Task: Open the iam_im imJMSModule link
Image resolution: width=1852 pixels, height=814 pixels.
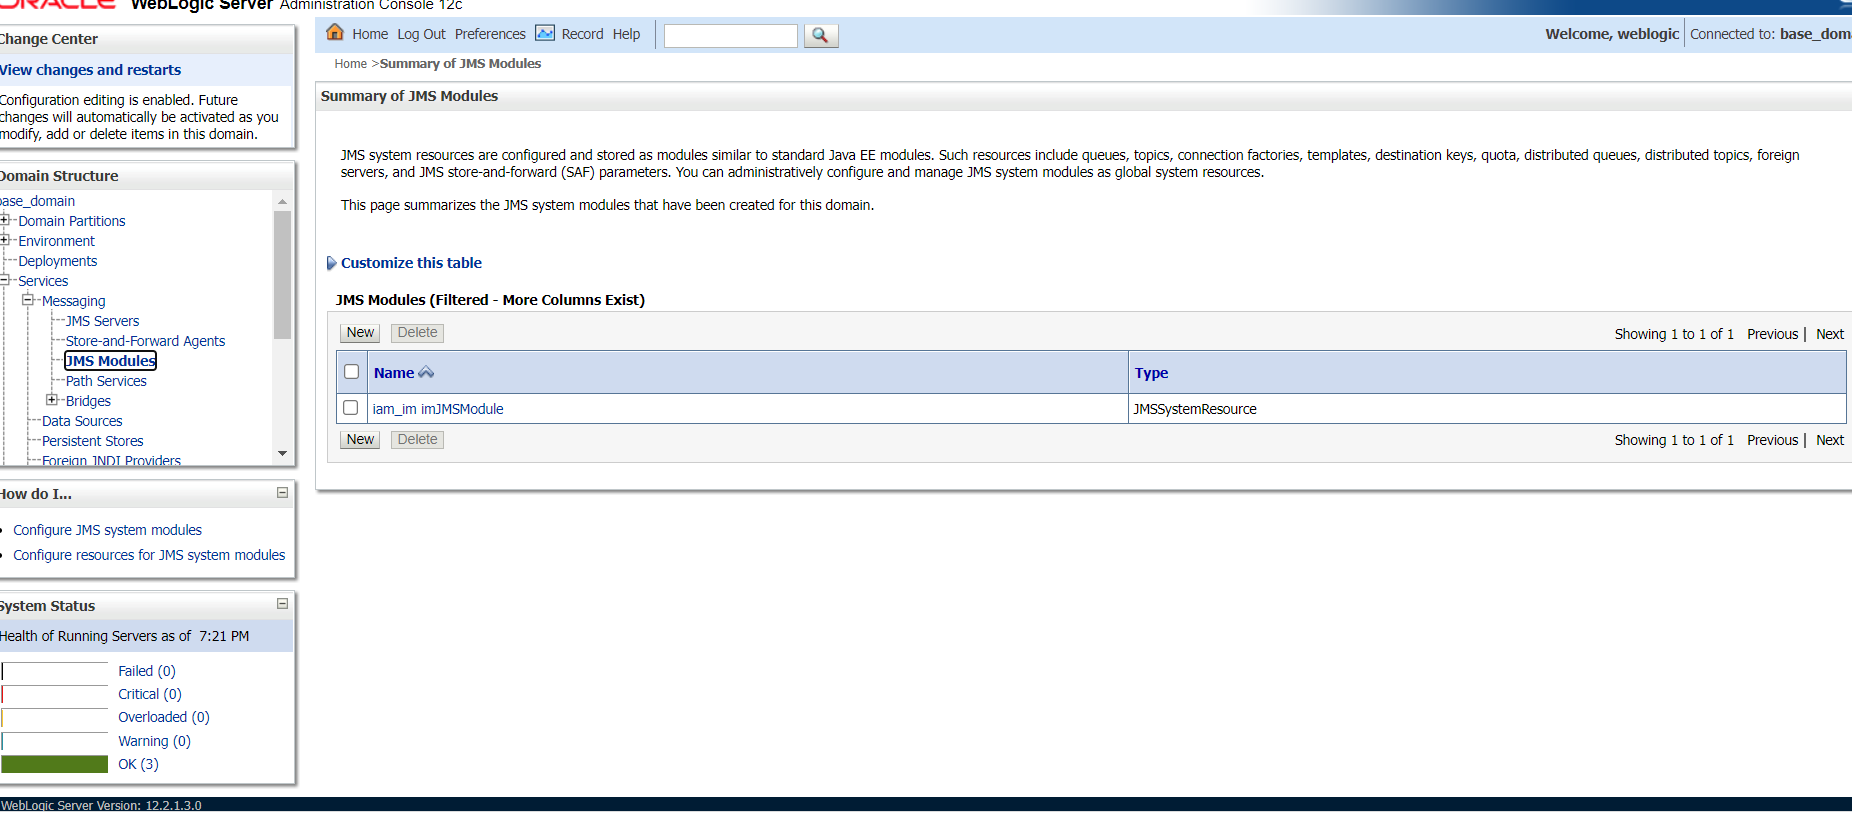Action: [437, 409]
